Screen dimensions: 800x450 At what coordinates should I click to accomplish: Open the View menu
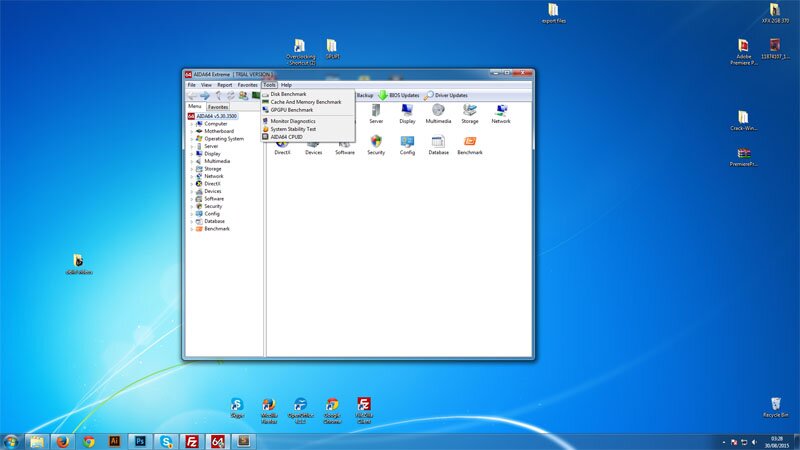click(206, 85)
